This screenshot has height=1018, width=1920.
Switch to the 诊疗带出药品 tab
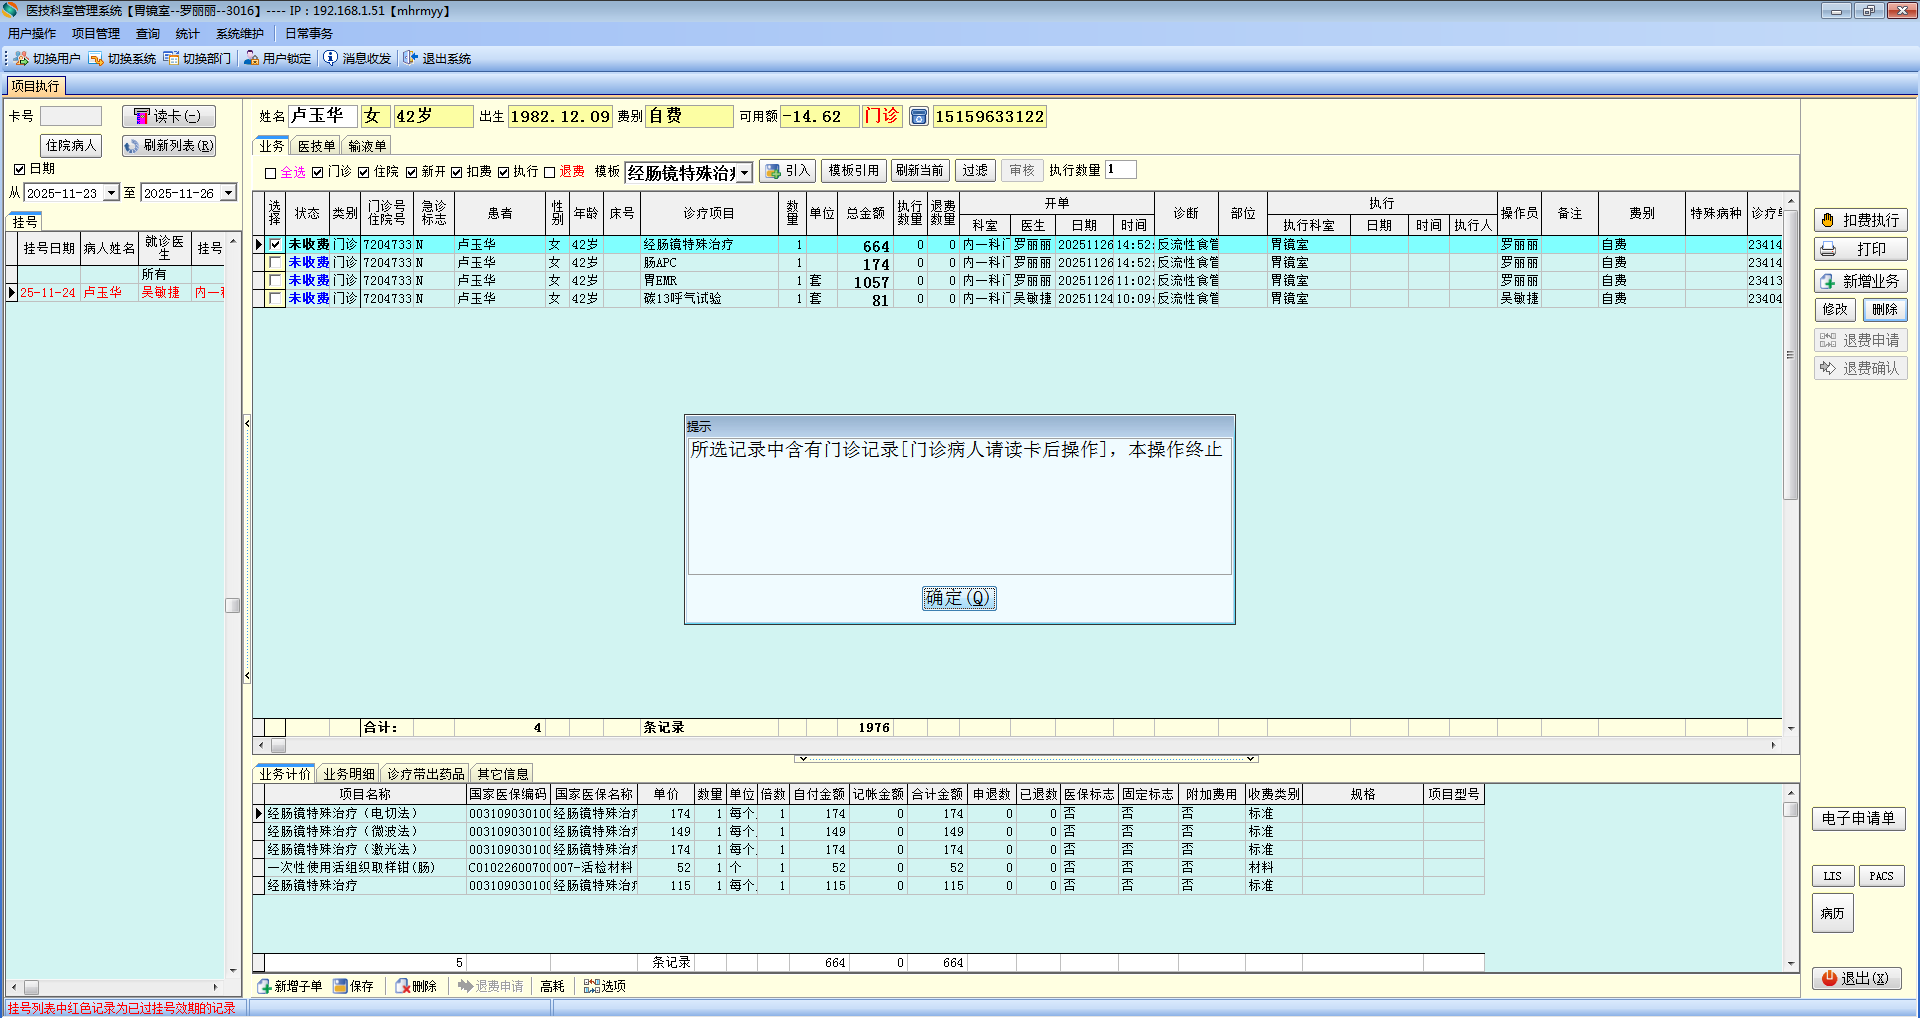[x=426, y=774]
